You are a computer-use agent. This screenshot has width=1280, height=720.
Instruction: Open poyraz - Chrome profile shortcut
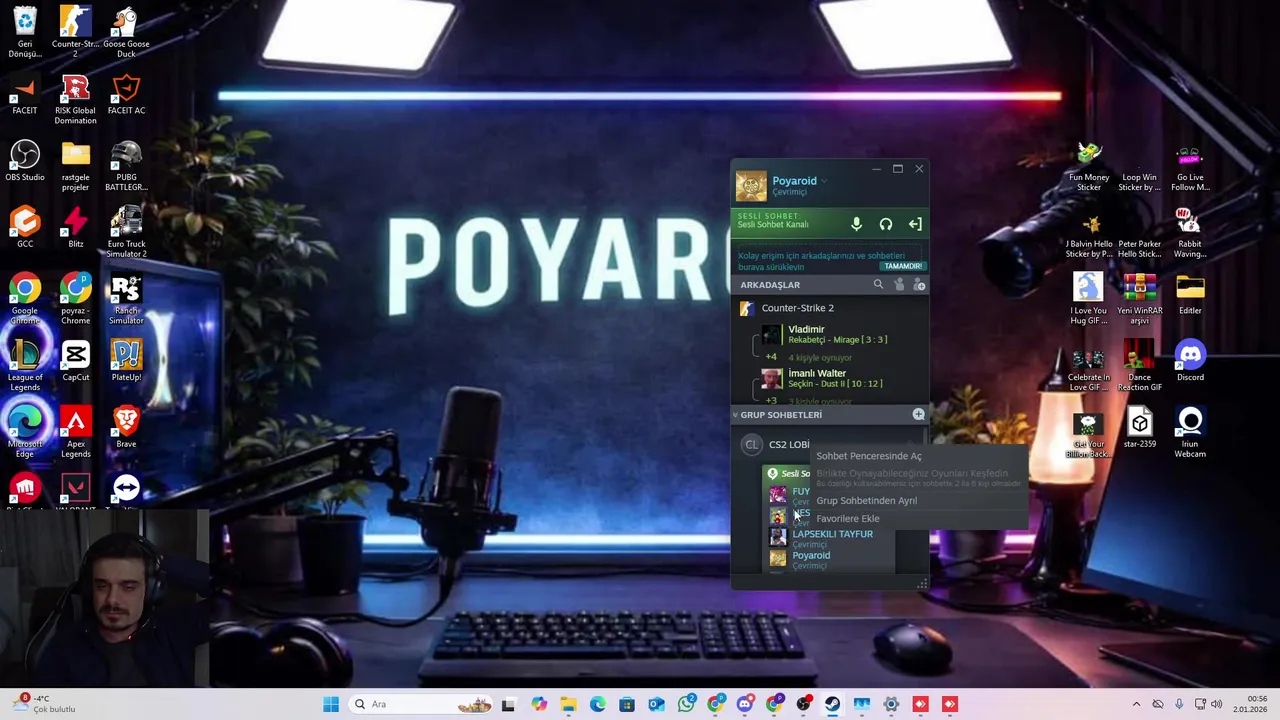75,298
